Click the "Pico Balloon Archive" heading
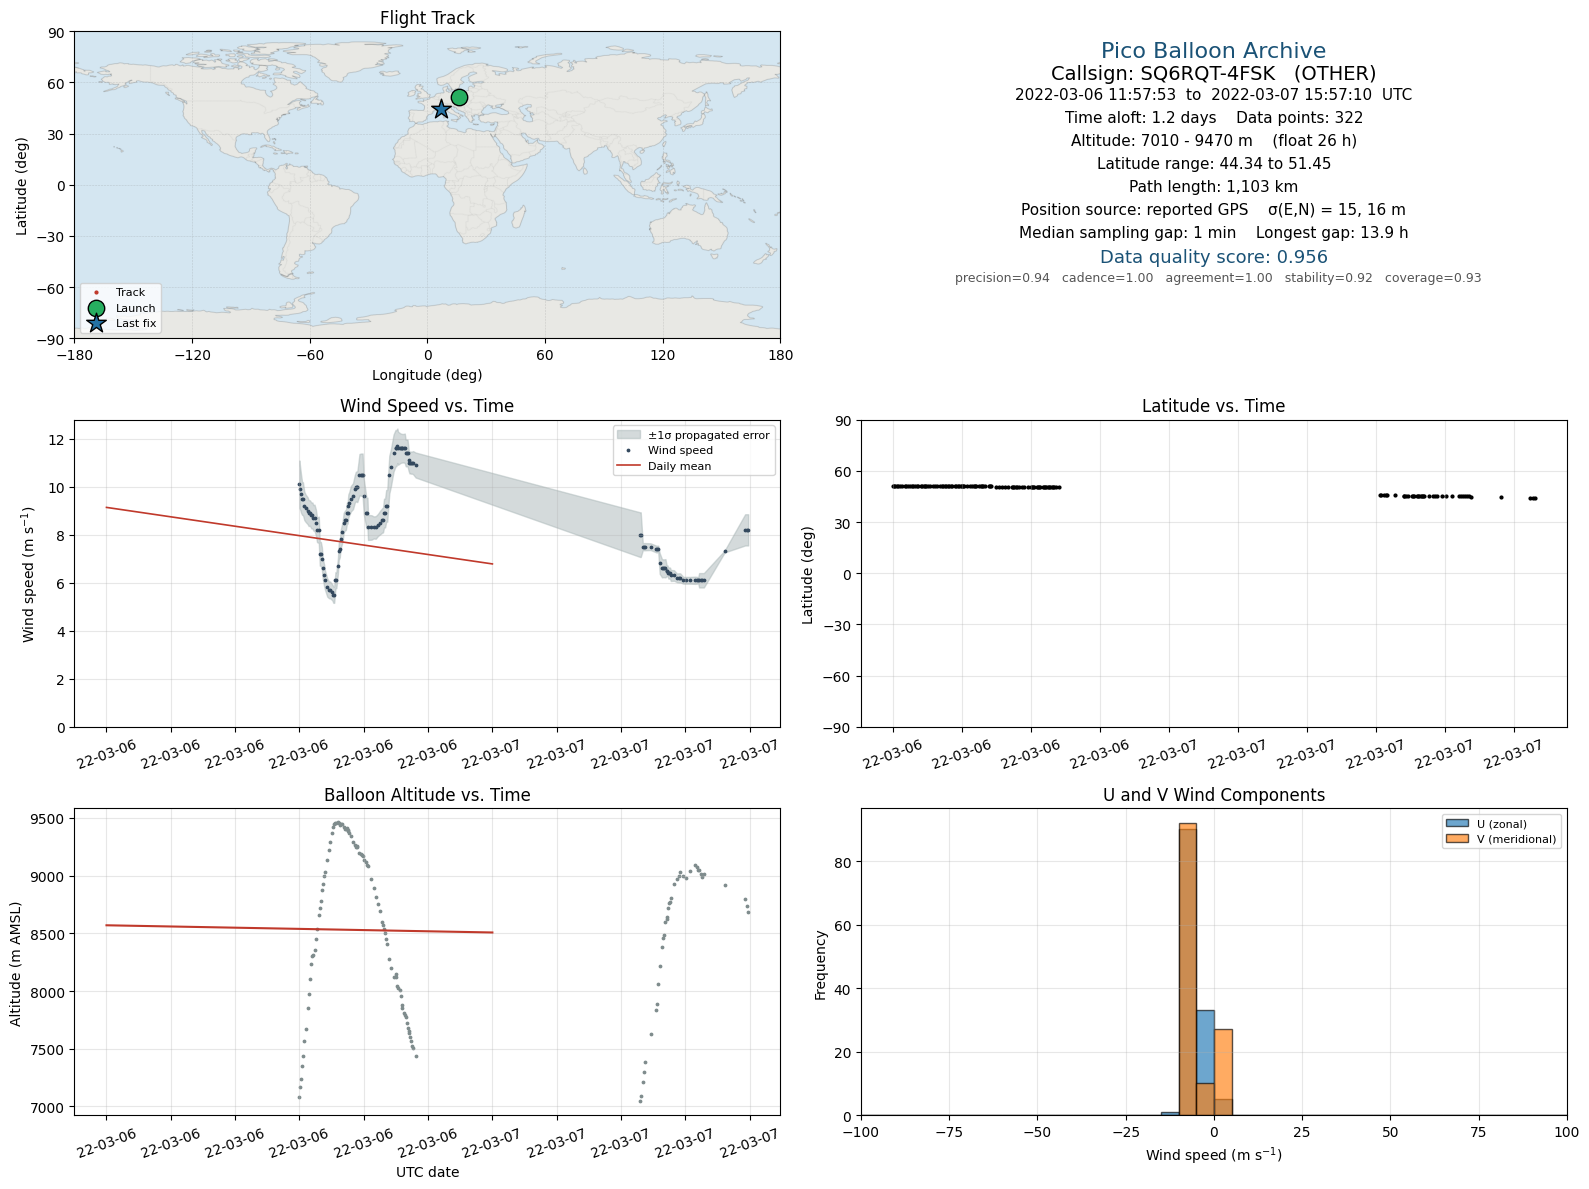1589x1189 pixels. point(1213,51)
